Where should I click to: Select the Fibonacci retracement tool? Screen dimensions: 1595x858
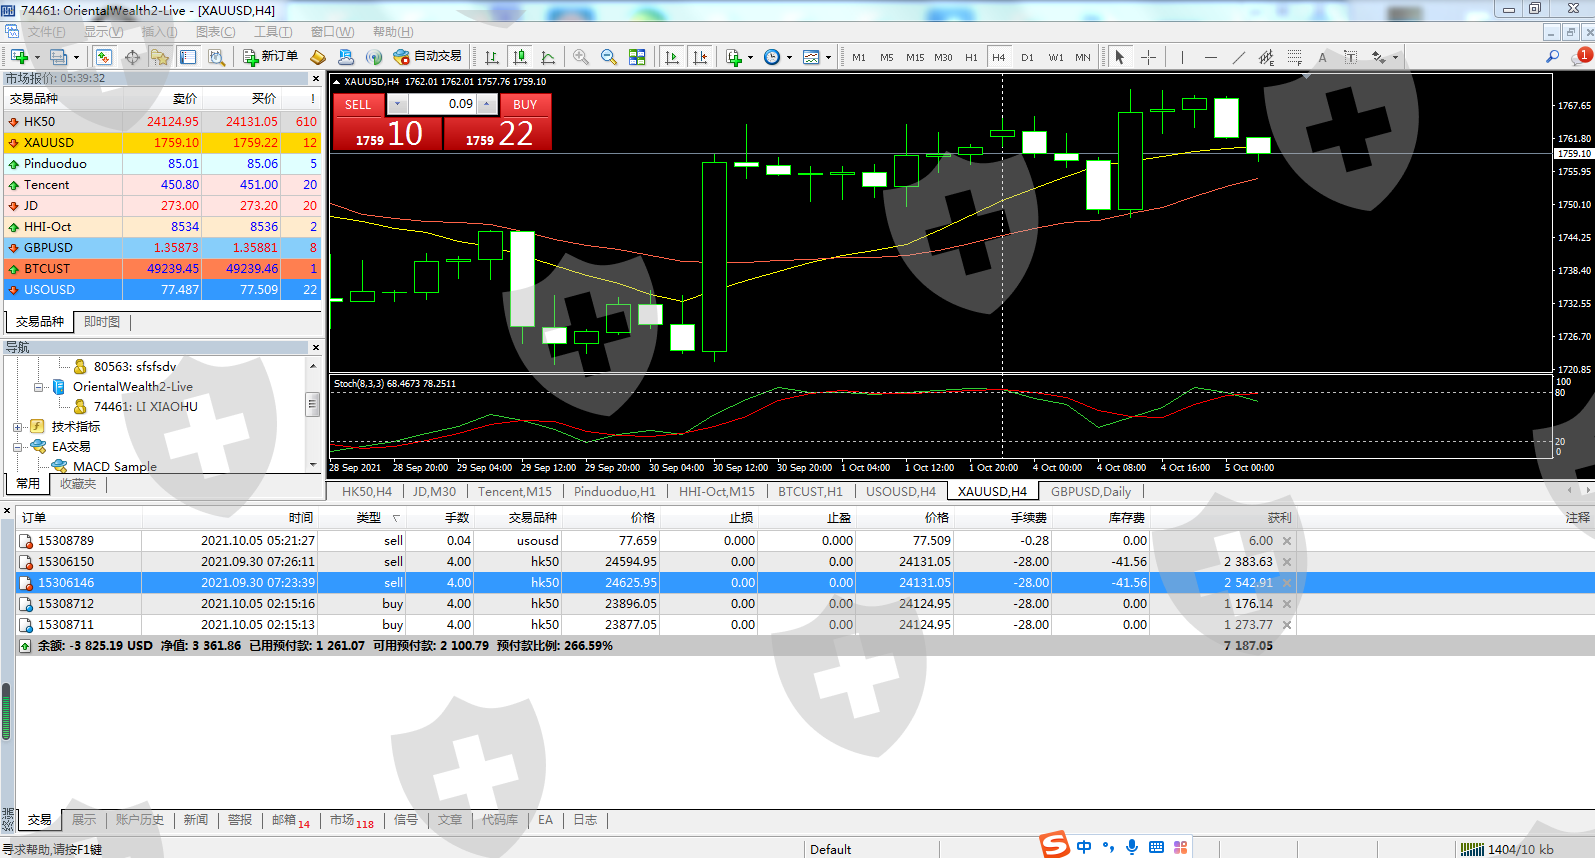1294,57
